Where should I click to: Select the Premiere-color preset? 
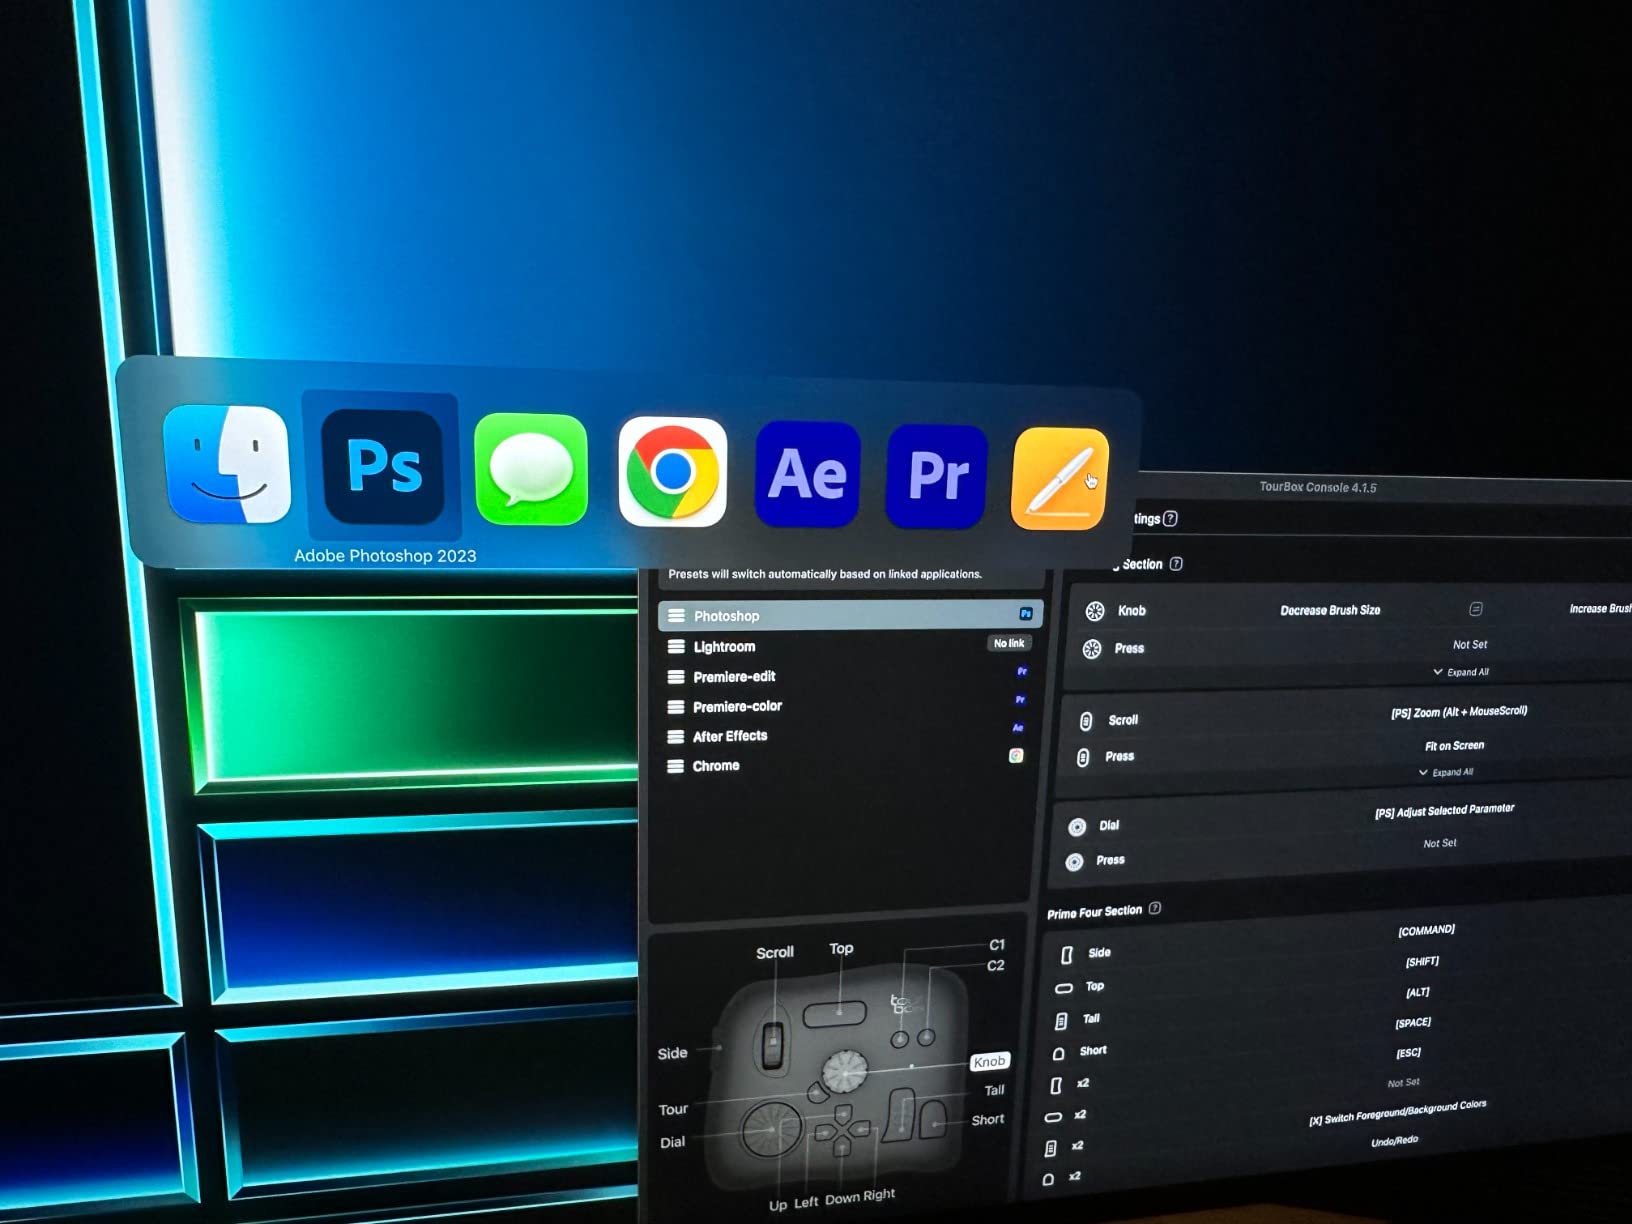(x=740, y=706)
